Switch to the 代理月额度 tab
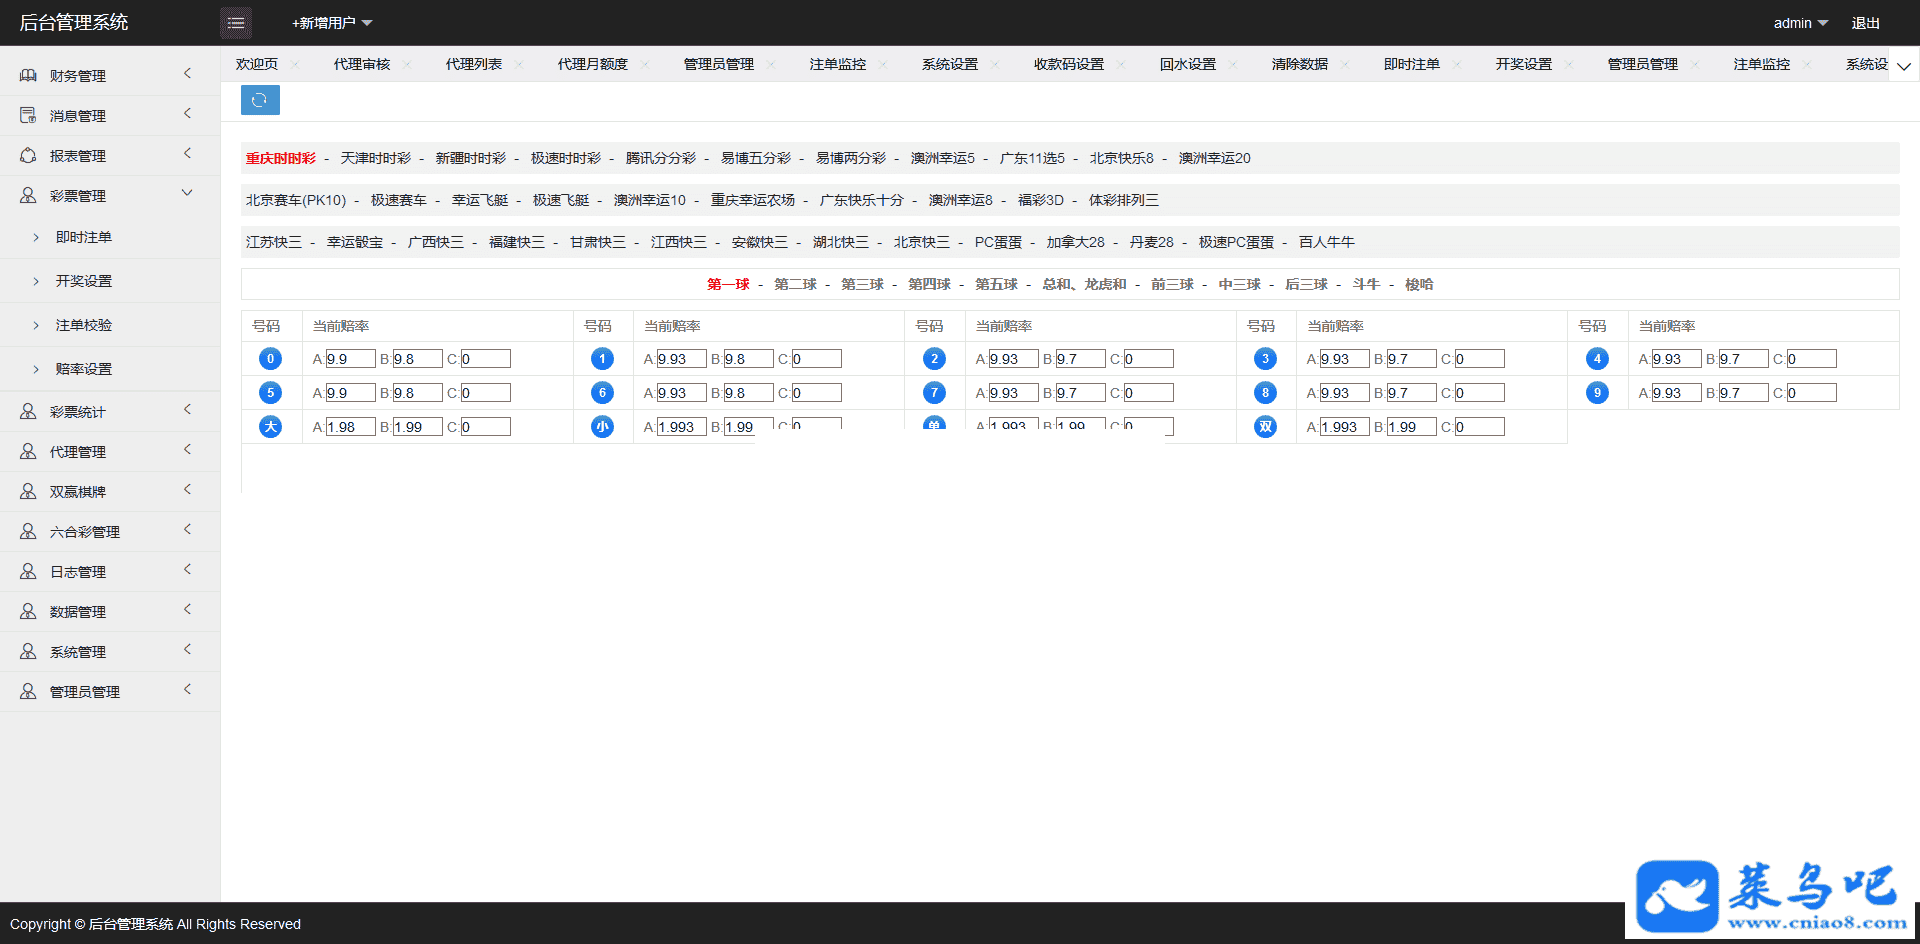Screen dimensions: 1920x944 (593, 64)
